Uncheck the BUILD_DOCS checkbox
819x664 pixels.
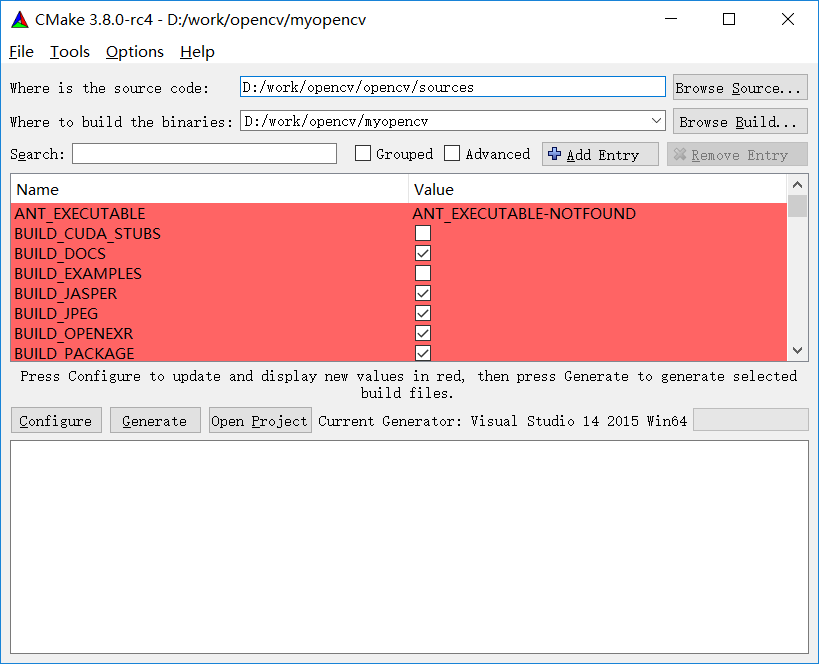[x=423, y=253]
